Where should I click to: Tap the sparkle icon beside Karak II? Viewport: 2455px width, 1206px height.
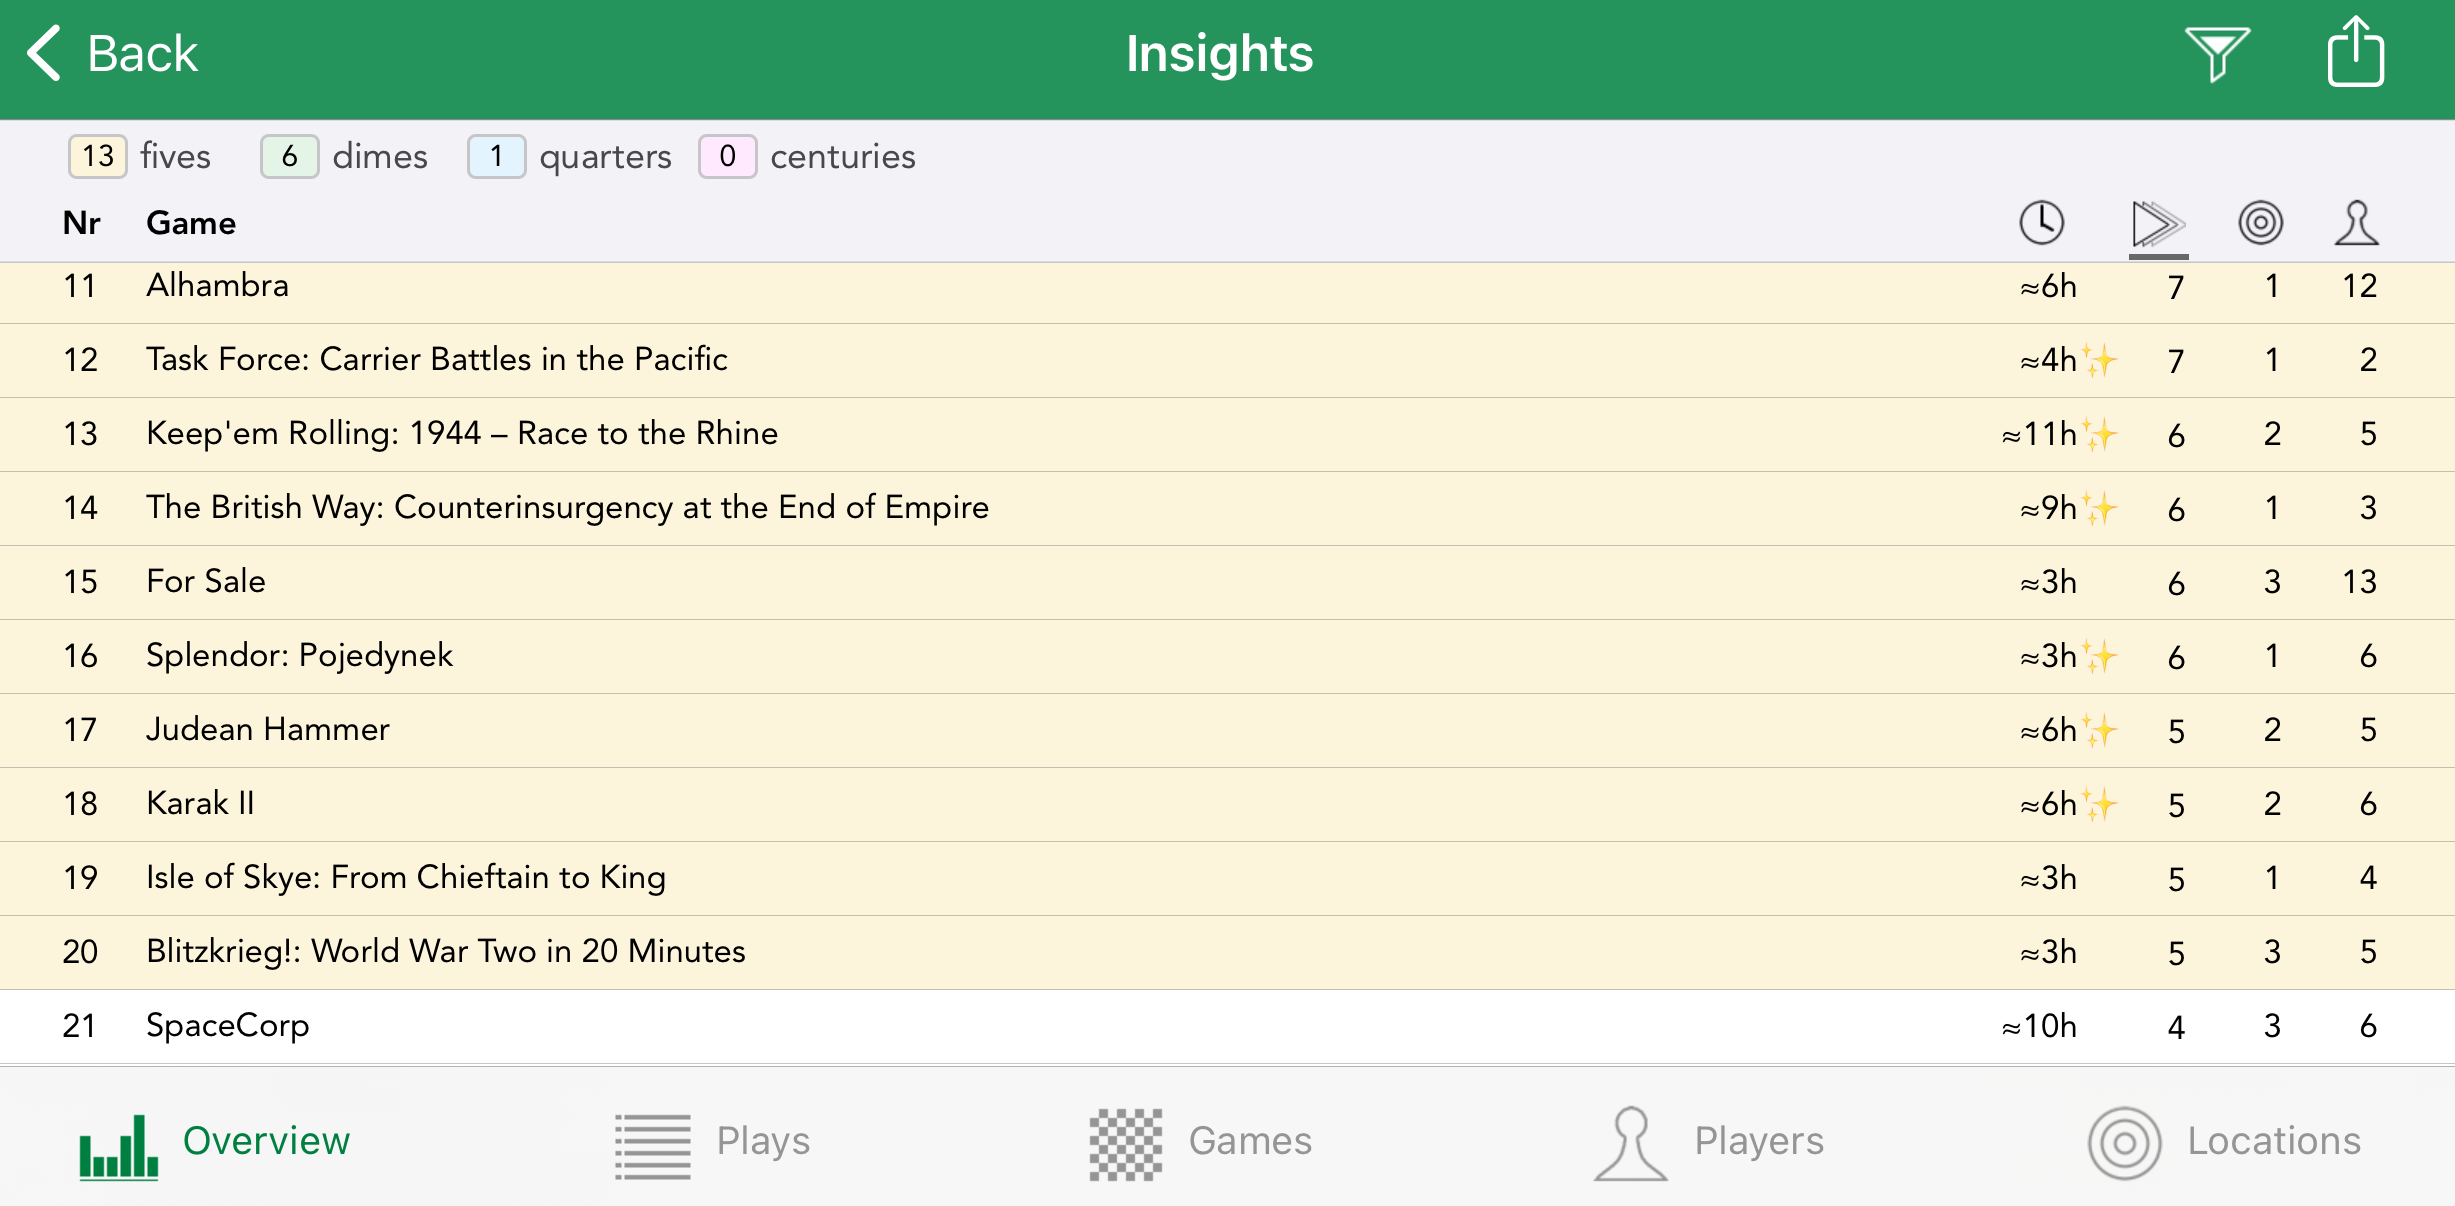click(2100, 804)
